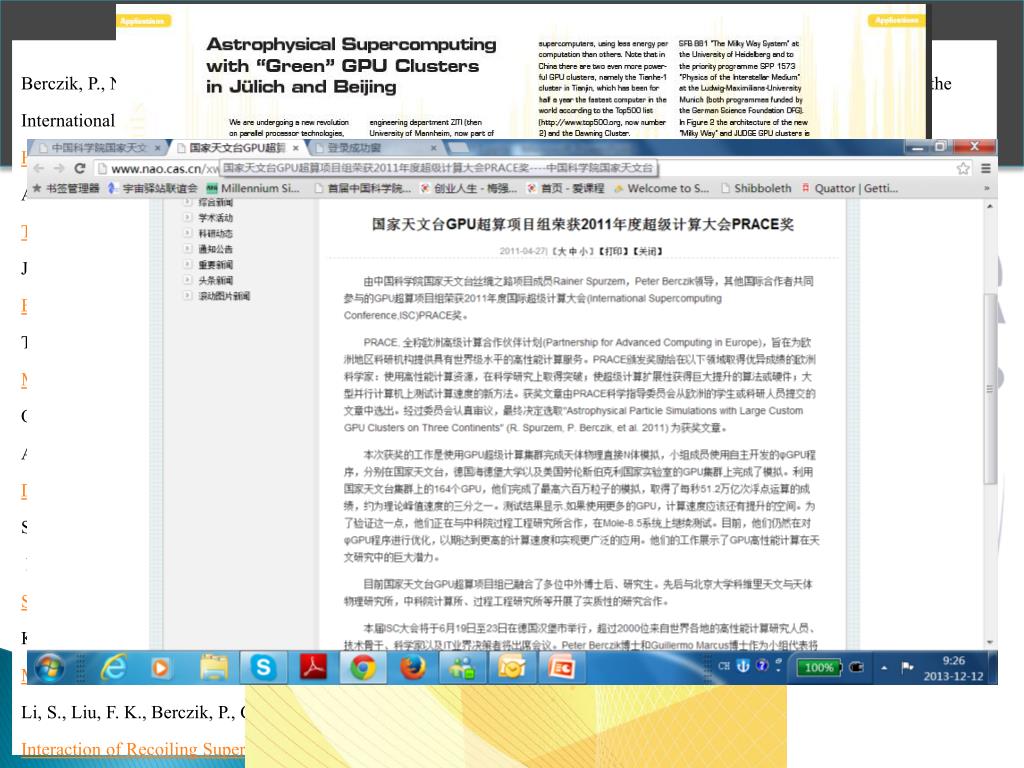The height and width of the screenshot is (768, 1024).
Task: Expand the bookmarks bar overflow chevron
Action: click(987, 188)
